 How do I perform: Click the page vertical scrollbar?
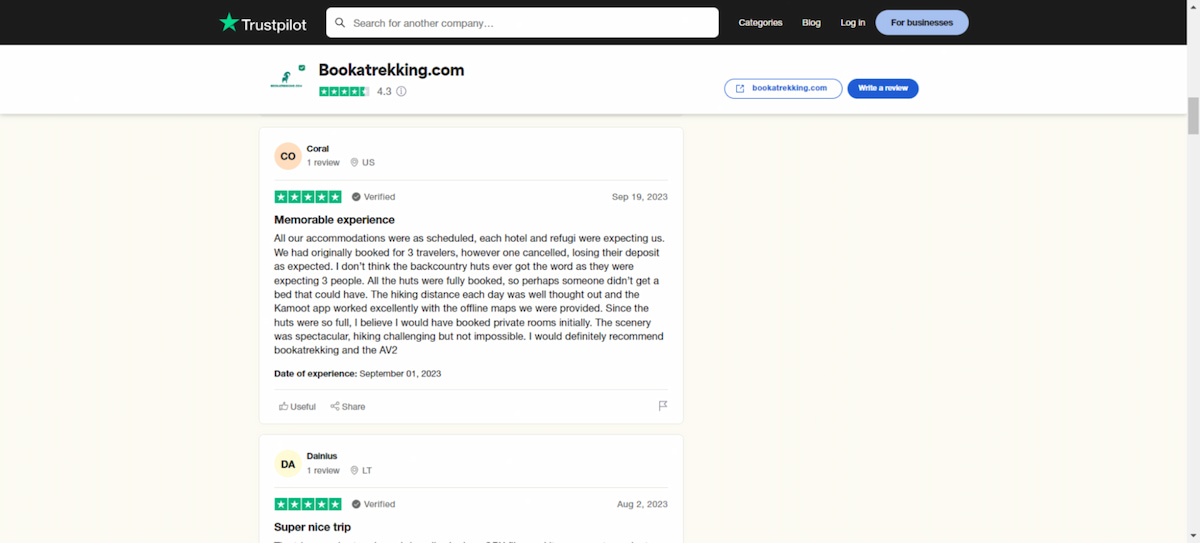tap(1192, 115)
